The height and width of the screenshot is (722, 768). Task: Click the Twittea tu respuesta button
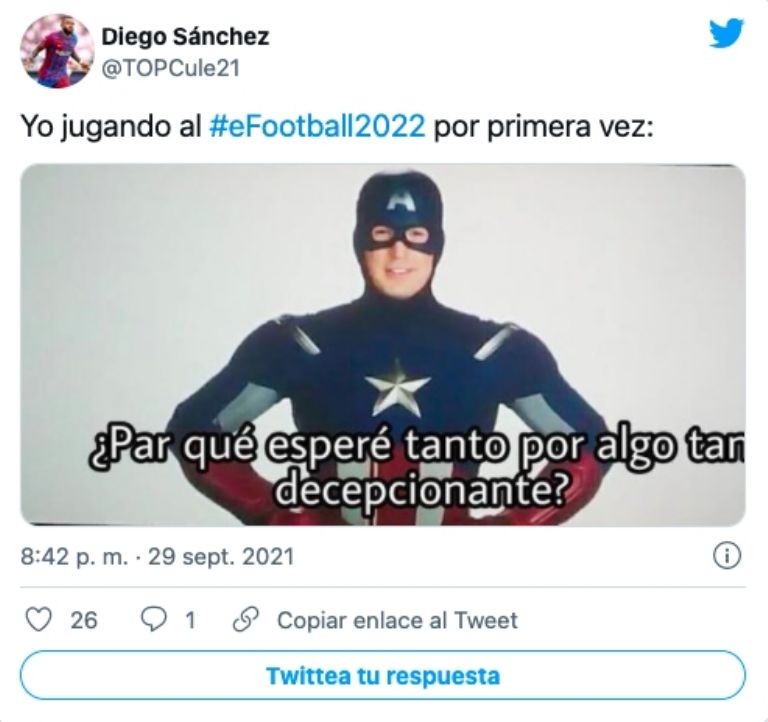pos(383,675)
